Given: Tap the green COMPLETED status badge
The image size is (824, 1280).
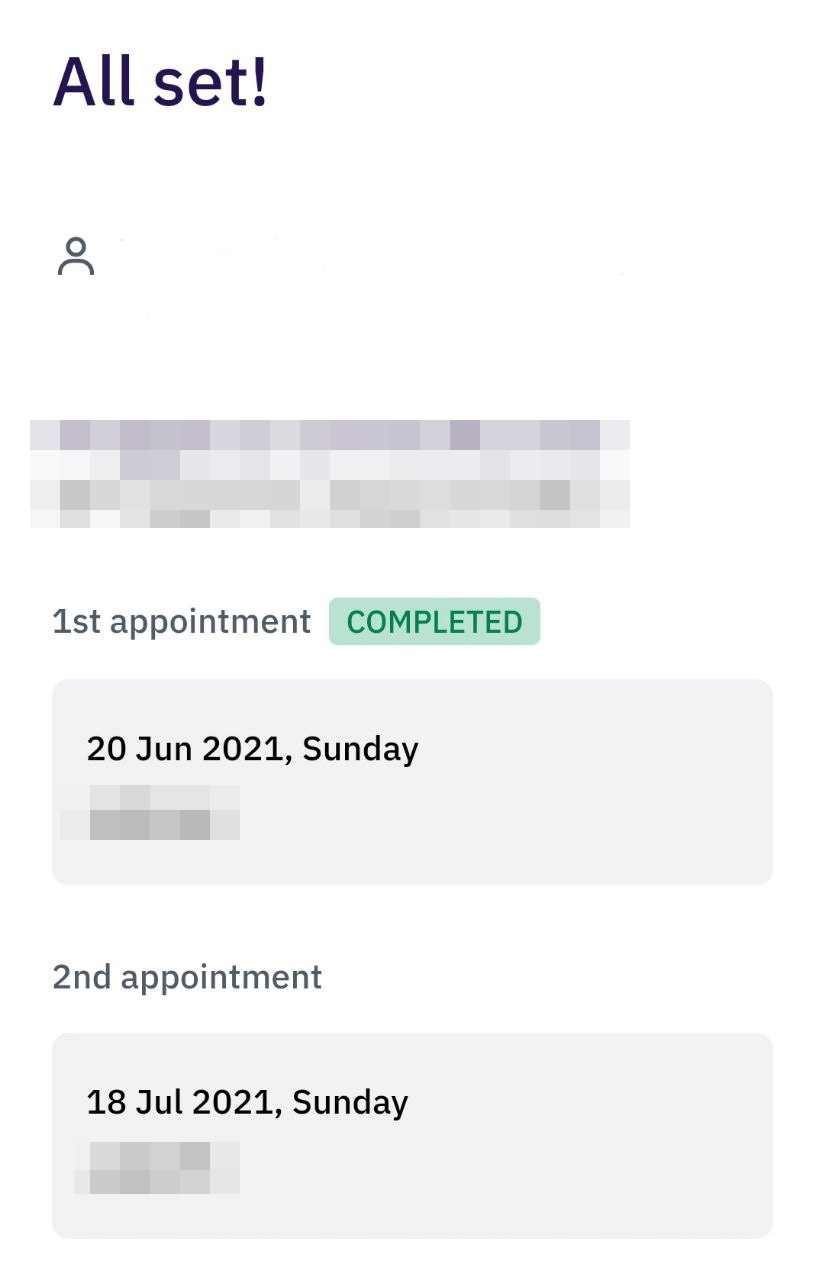Looking at the screenshot, I should click(x=434, y=622).
